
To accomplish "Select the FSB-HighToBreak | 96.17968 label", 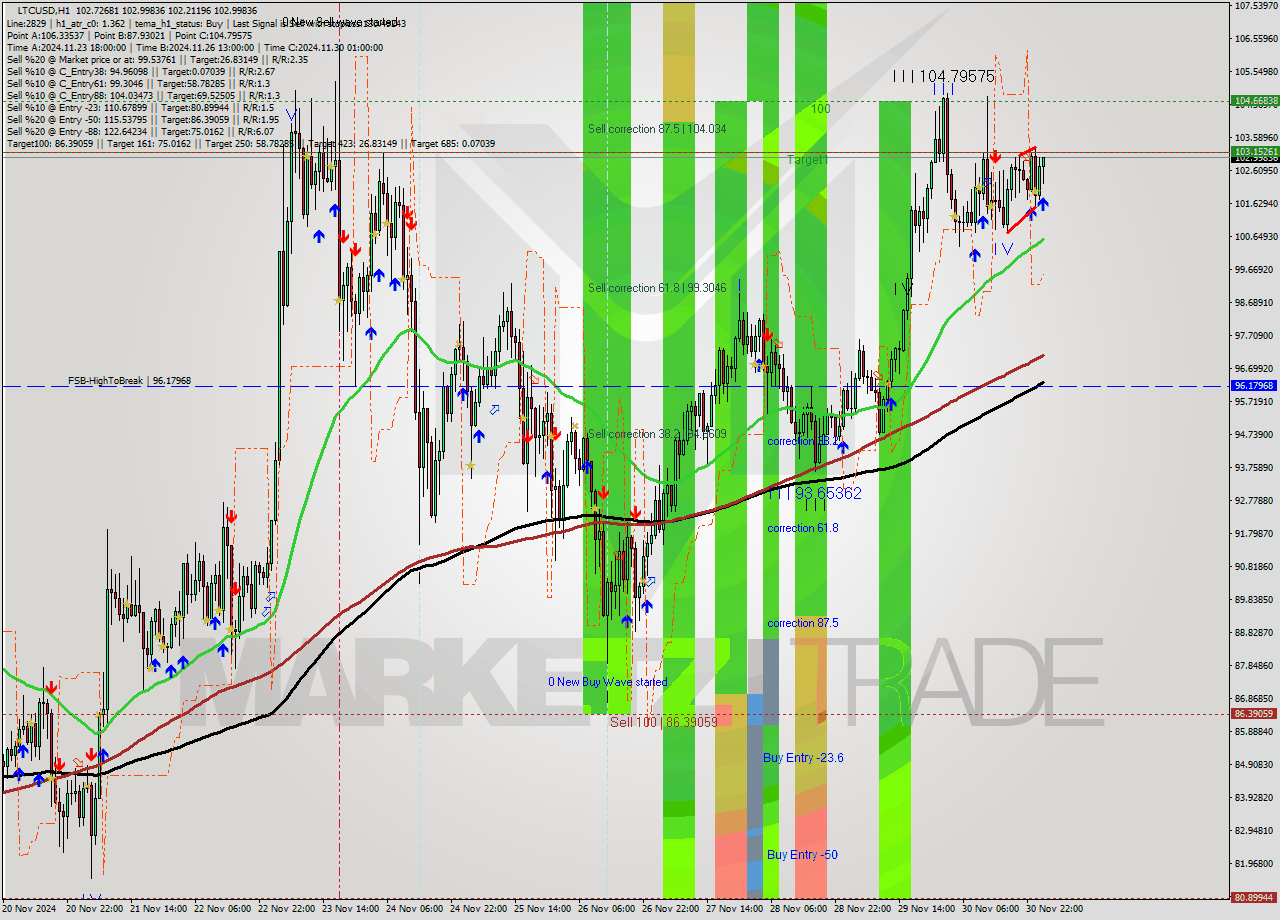I will point(129,381).
